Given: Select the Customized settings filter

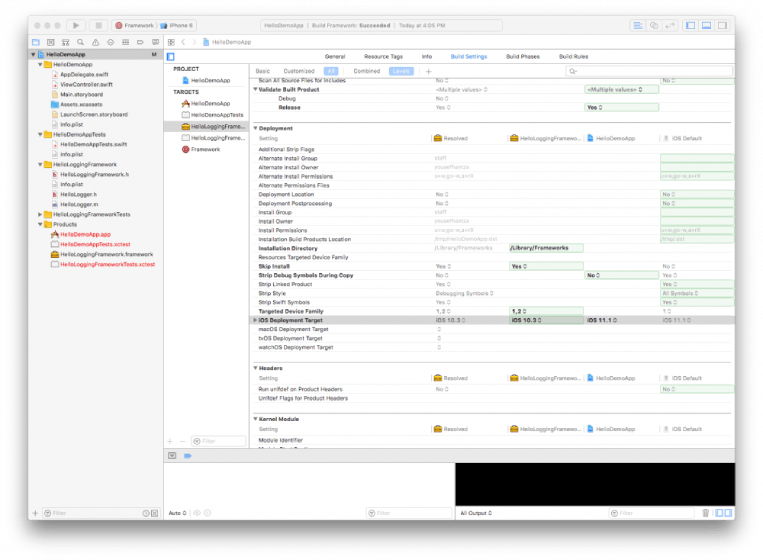Looking at the screenshot, I should pos(299,72).
